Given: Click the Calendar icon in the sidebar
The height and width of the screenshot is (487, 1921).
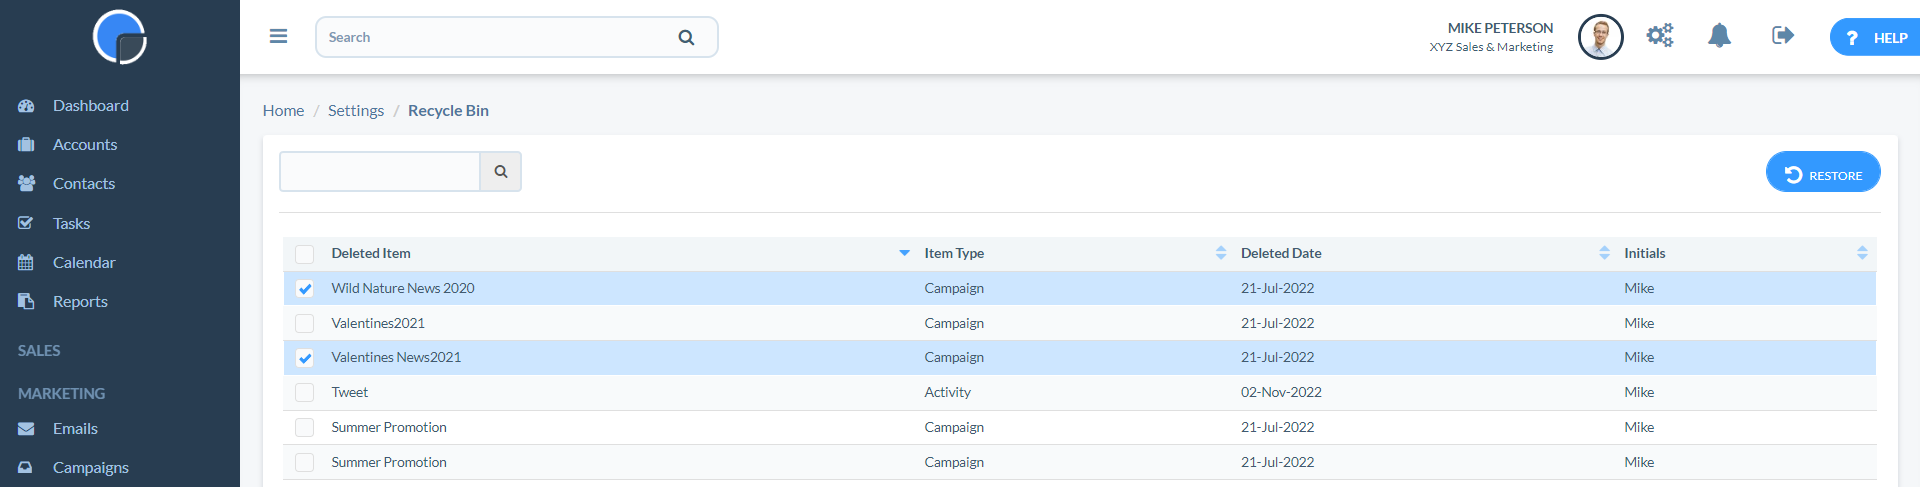Looking at the screenshot, I should point(26,262).
